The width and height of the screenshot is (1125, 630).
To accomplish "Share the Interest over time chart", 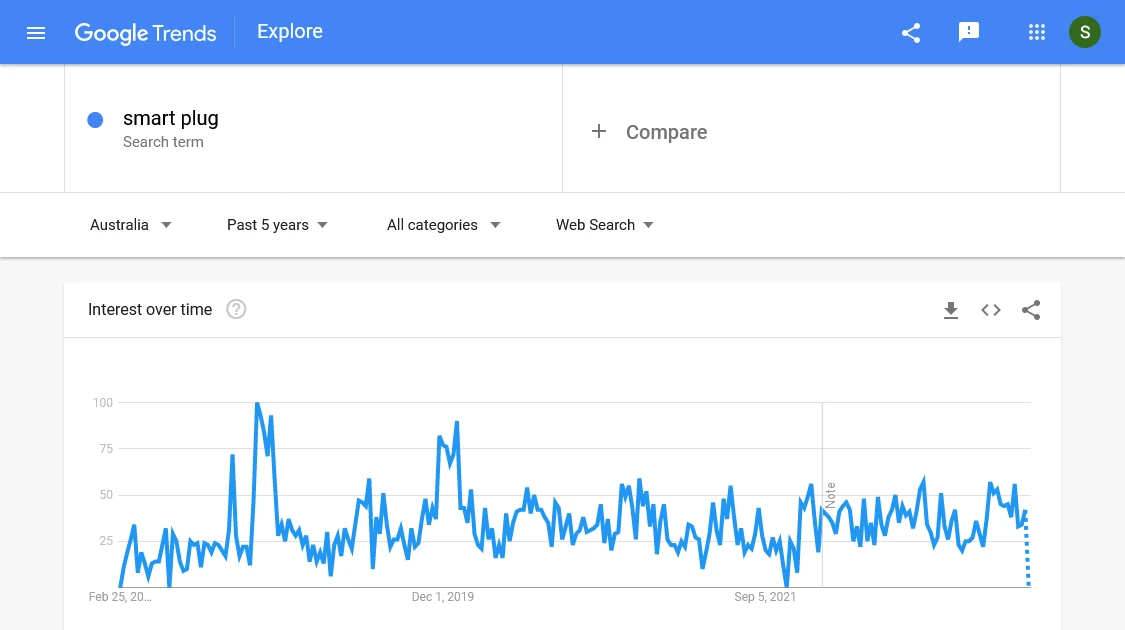I will tap(1031, 310).
